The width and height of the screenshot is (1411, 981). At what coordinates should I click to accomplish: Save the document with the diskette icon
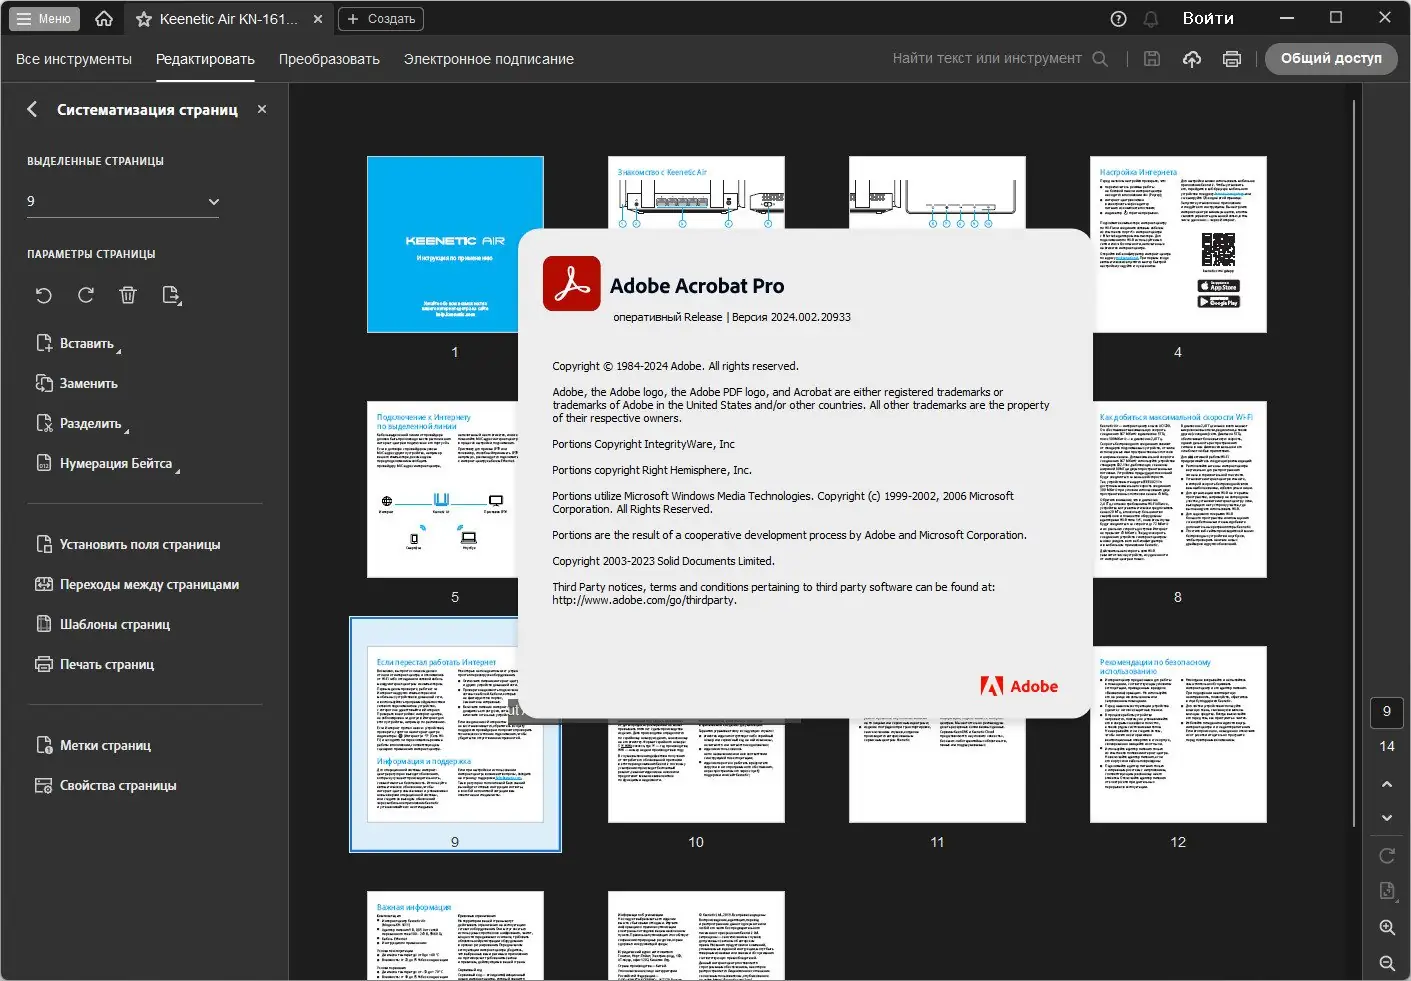tap(1152, 59)
